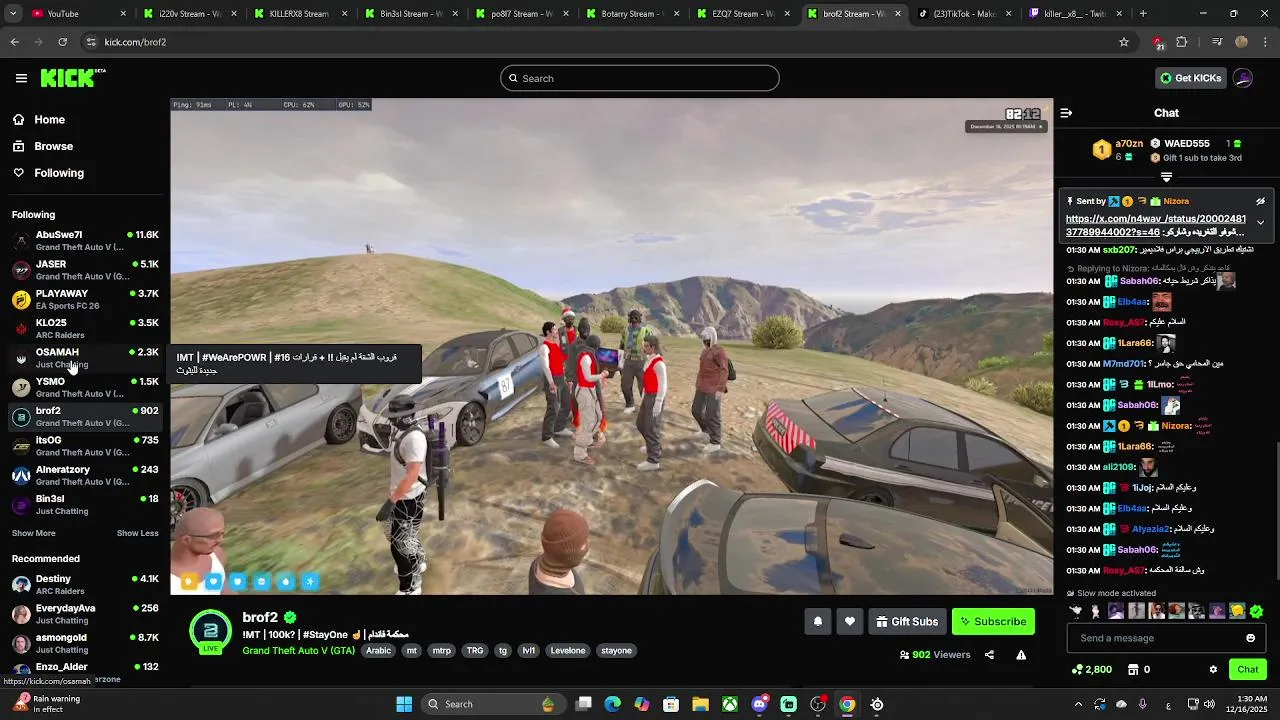This screenshot has height=720, width=1280.
Task: Click the heart follow icon
Action: click(x=850, y=622)
